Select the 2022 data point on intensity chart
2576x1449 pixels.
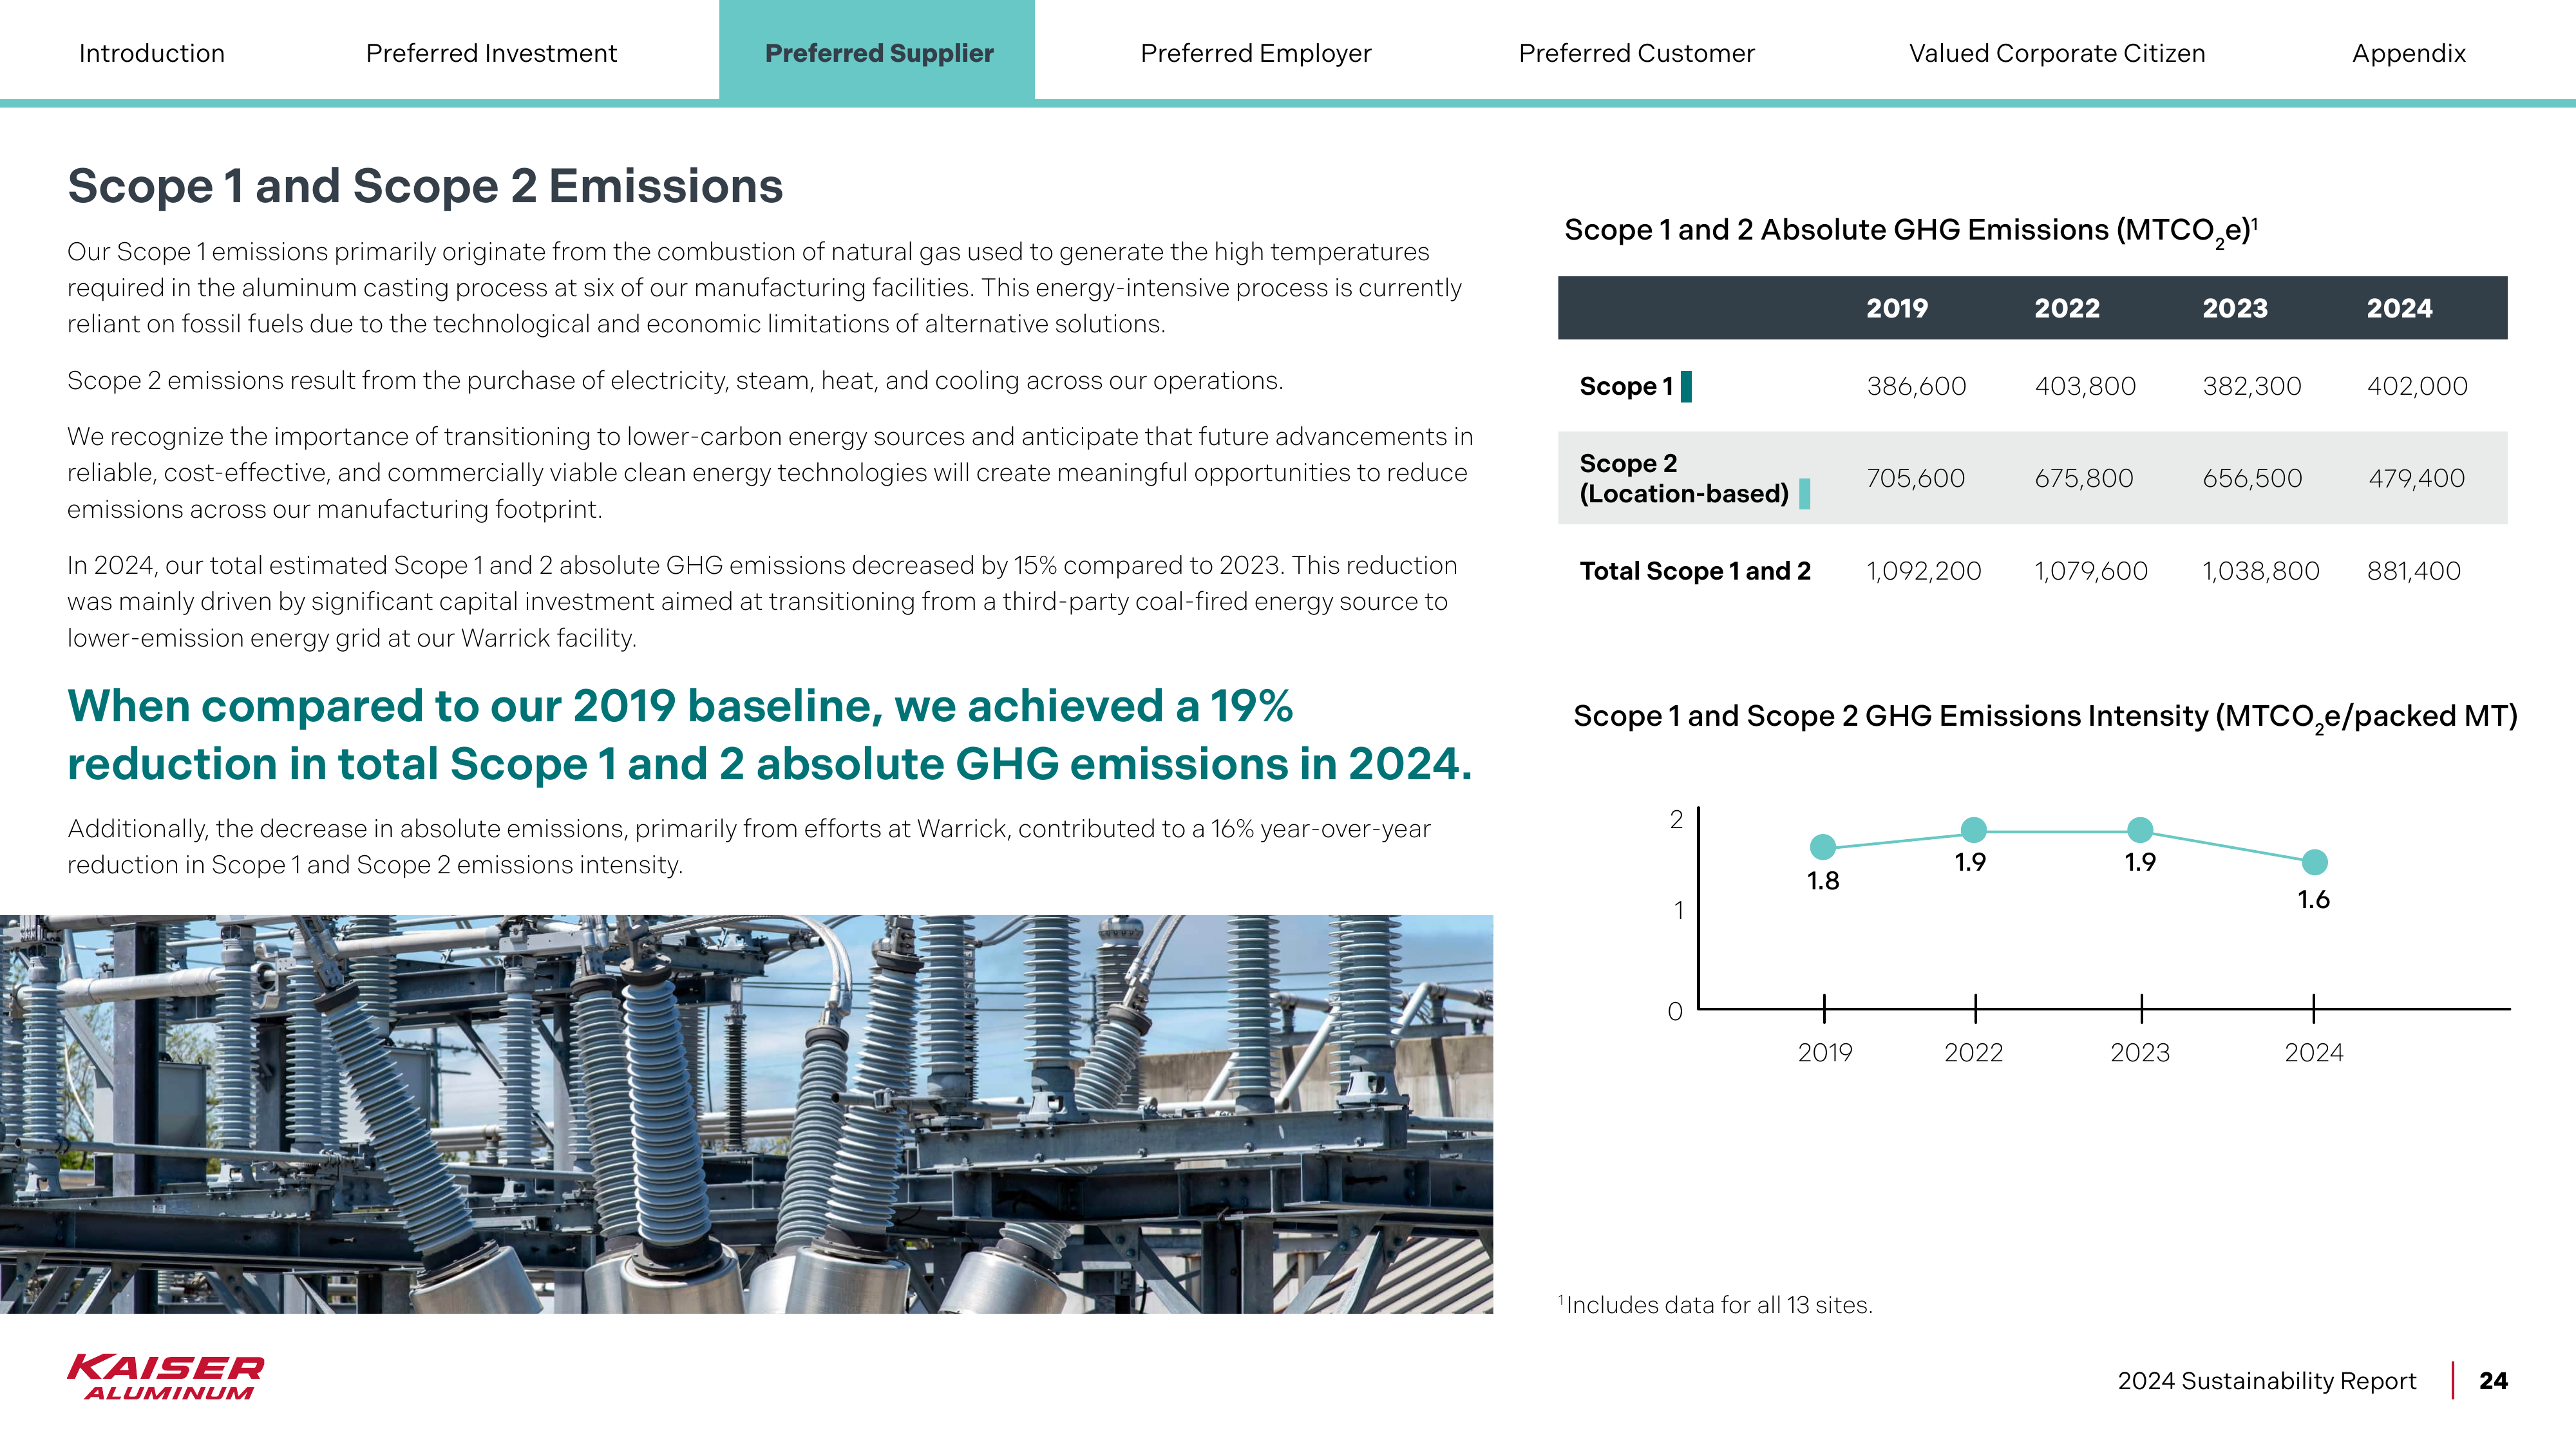[1974, 829]
